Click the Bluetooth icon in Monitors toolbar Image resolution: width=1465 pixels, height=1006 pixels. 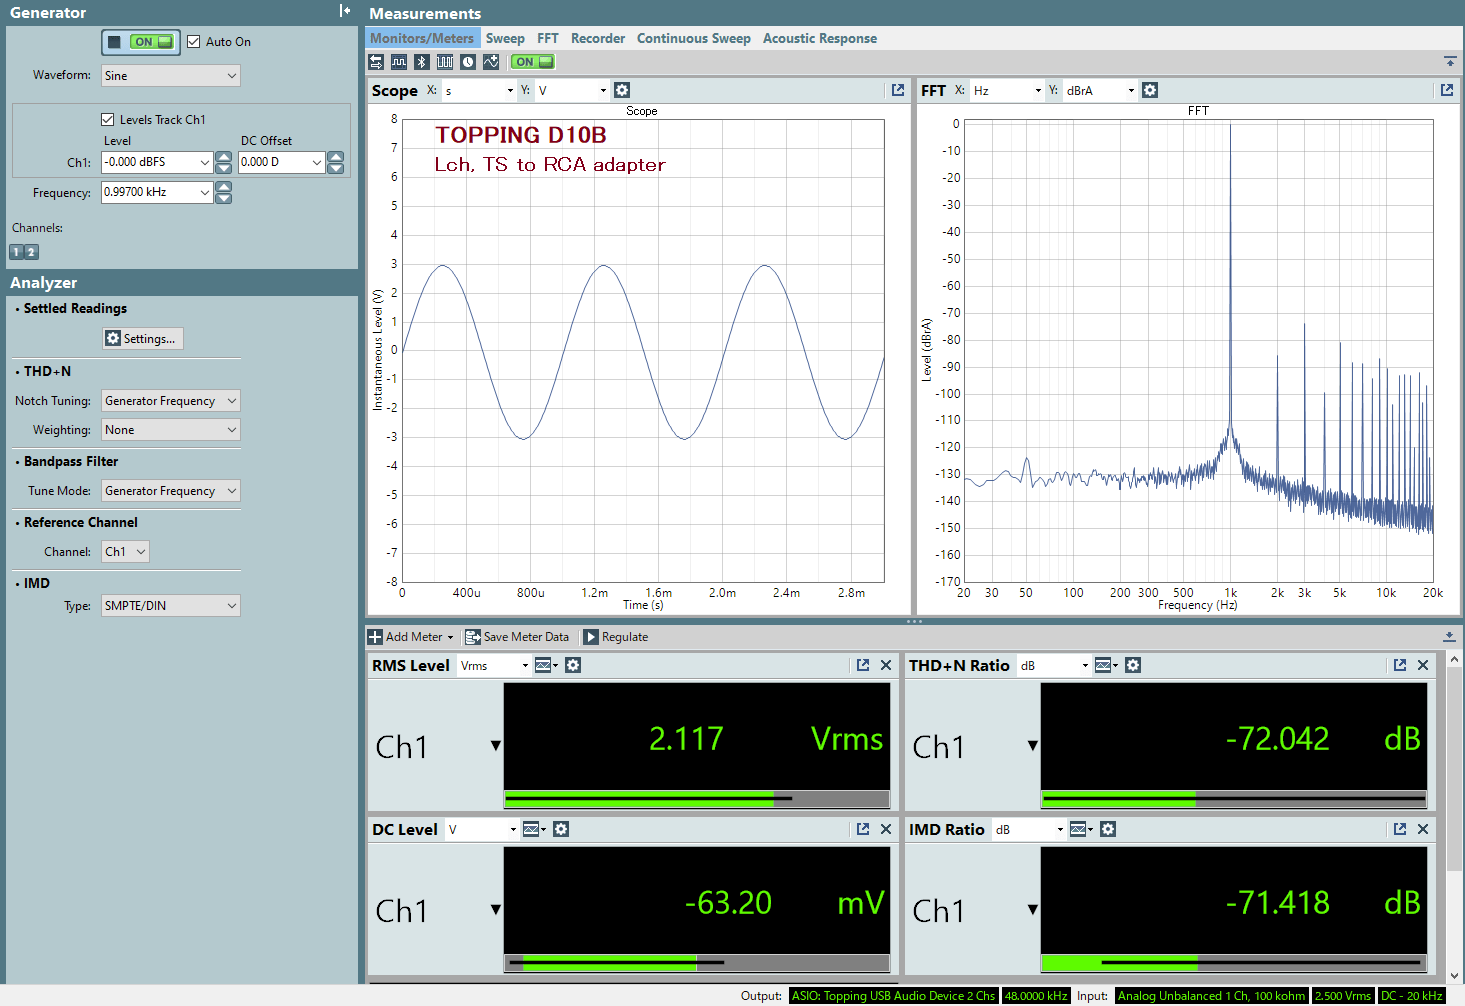422,62
